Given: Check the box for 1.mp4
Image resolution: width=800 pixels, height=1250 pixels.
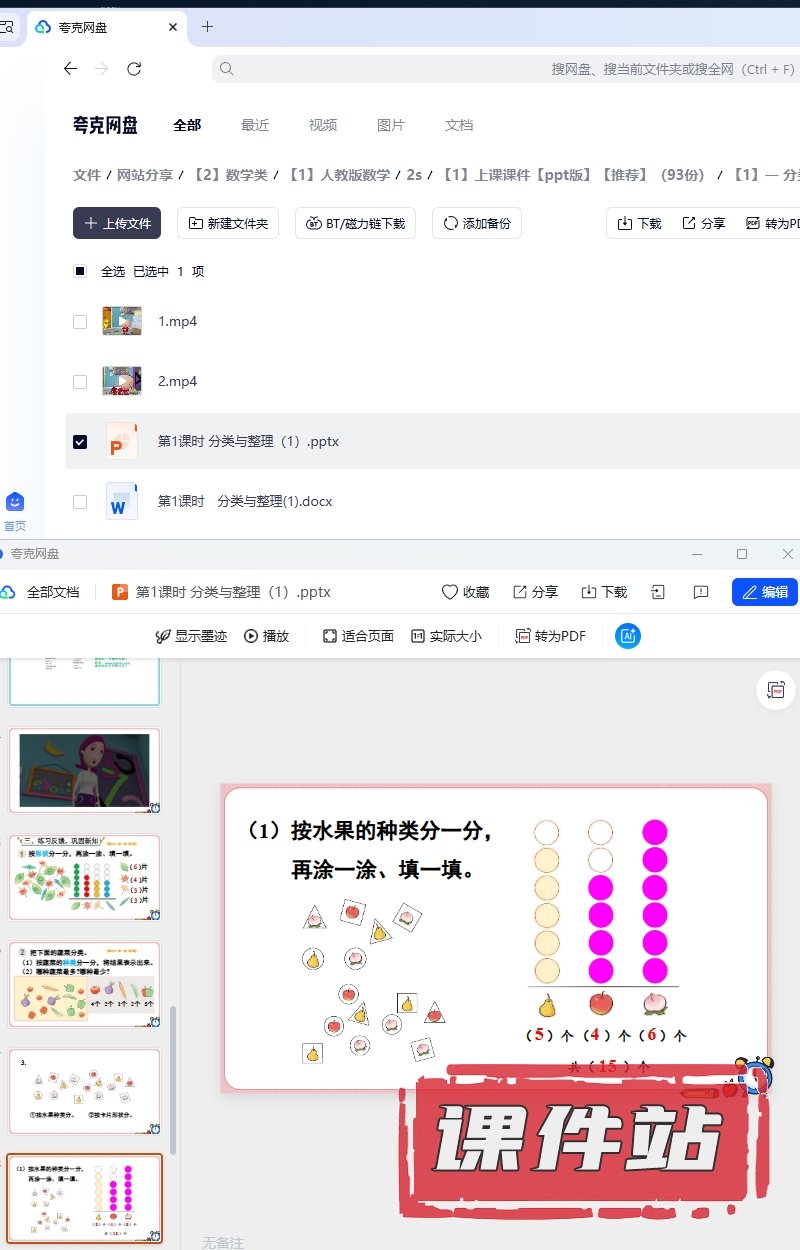Looking at the screenshot, I should [x=80, y=322].
